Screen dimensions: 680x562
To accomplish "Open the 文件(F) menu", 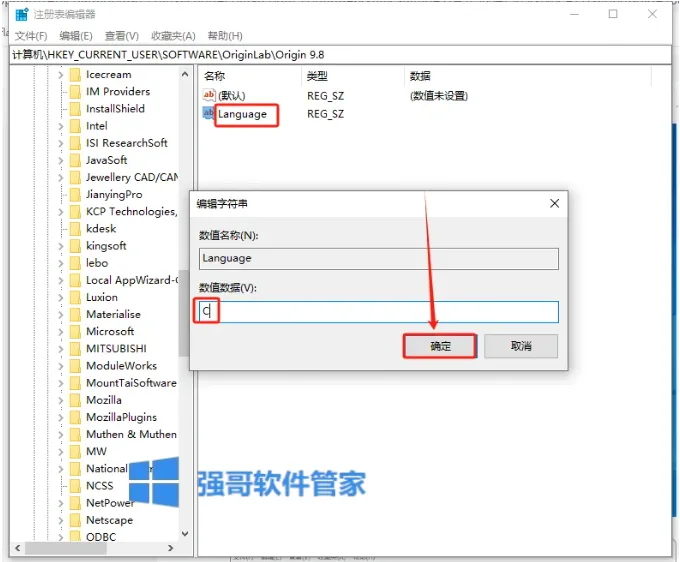I will (31, 36).
